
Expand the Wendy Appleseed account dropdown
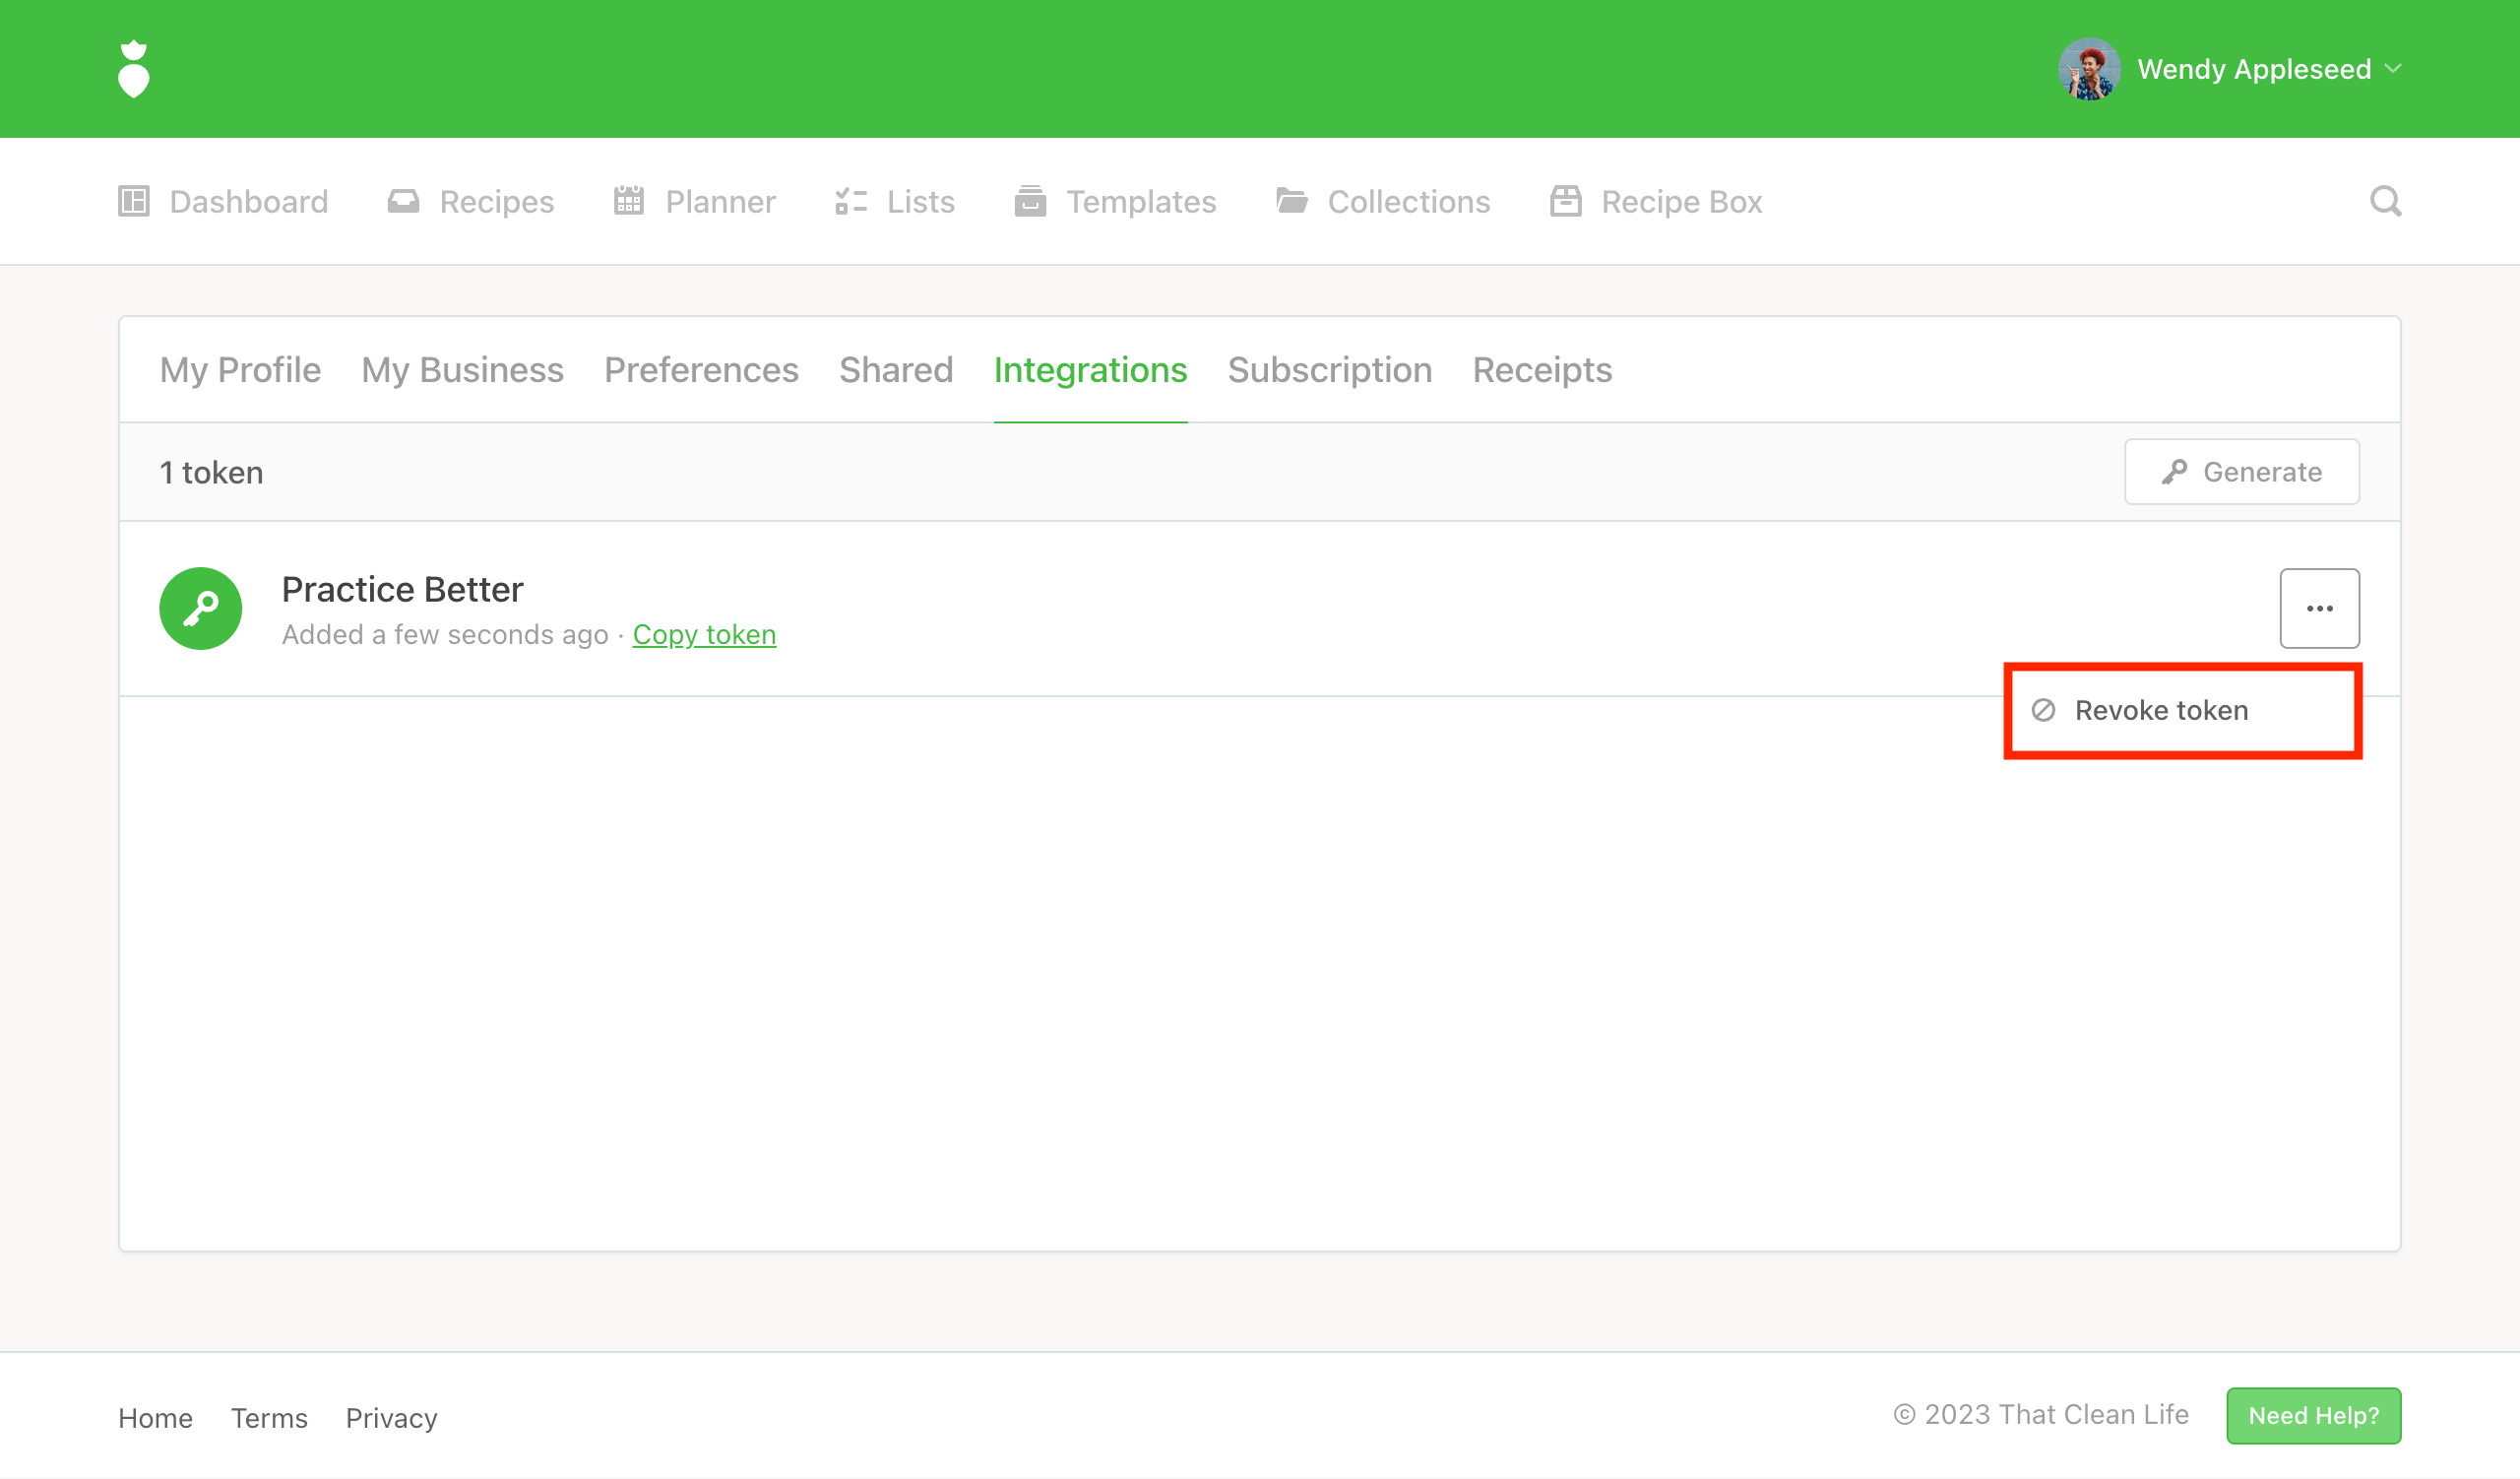click(x=2393, y=69)
